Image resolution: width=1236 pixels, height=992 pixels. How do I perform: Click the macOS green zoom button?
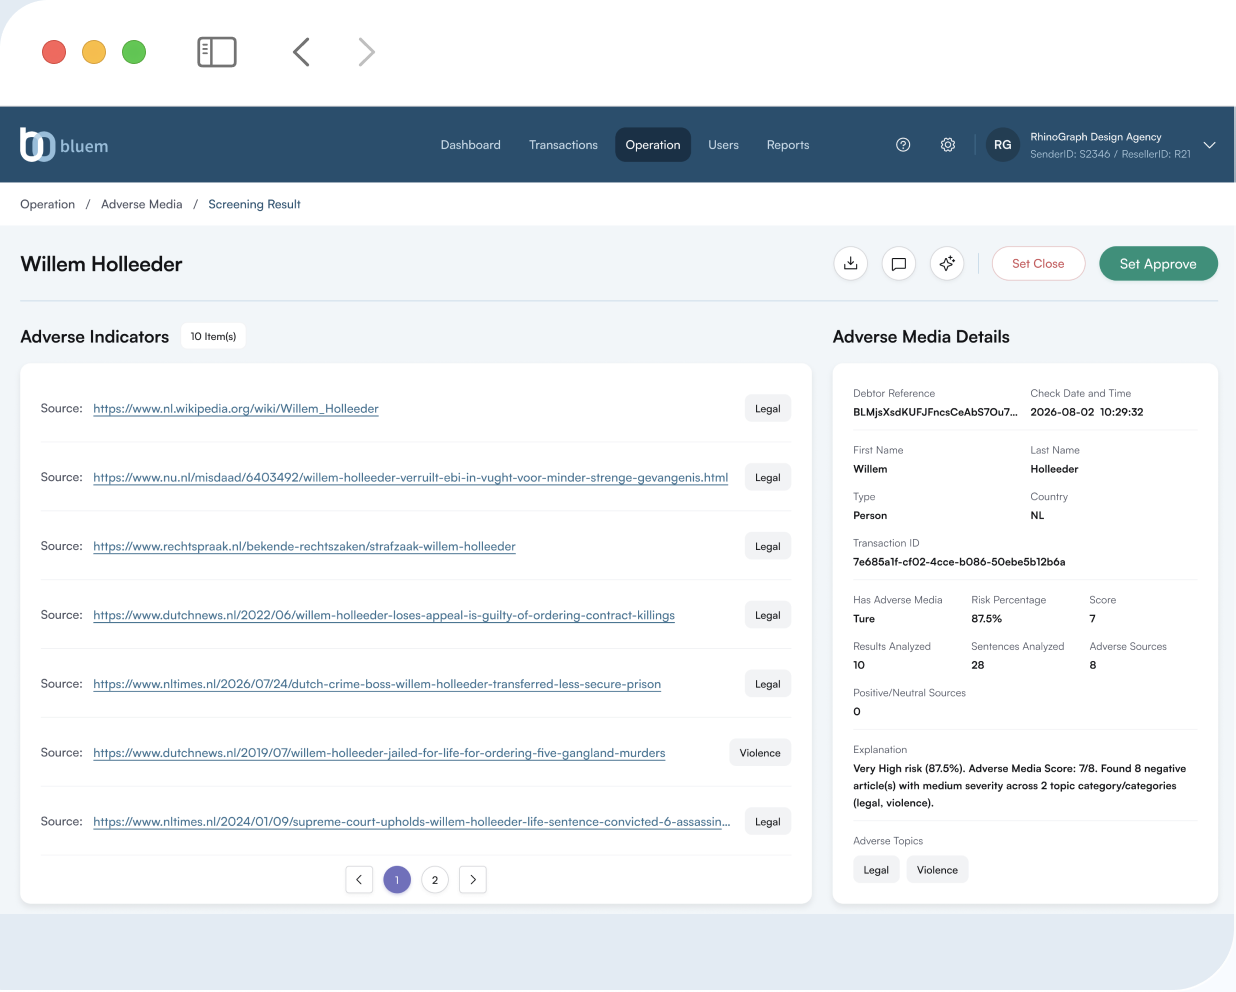134,52
